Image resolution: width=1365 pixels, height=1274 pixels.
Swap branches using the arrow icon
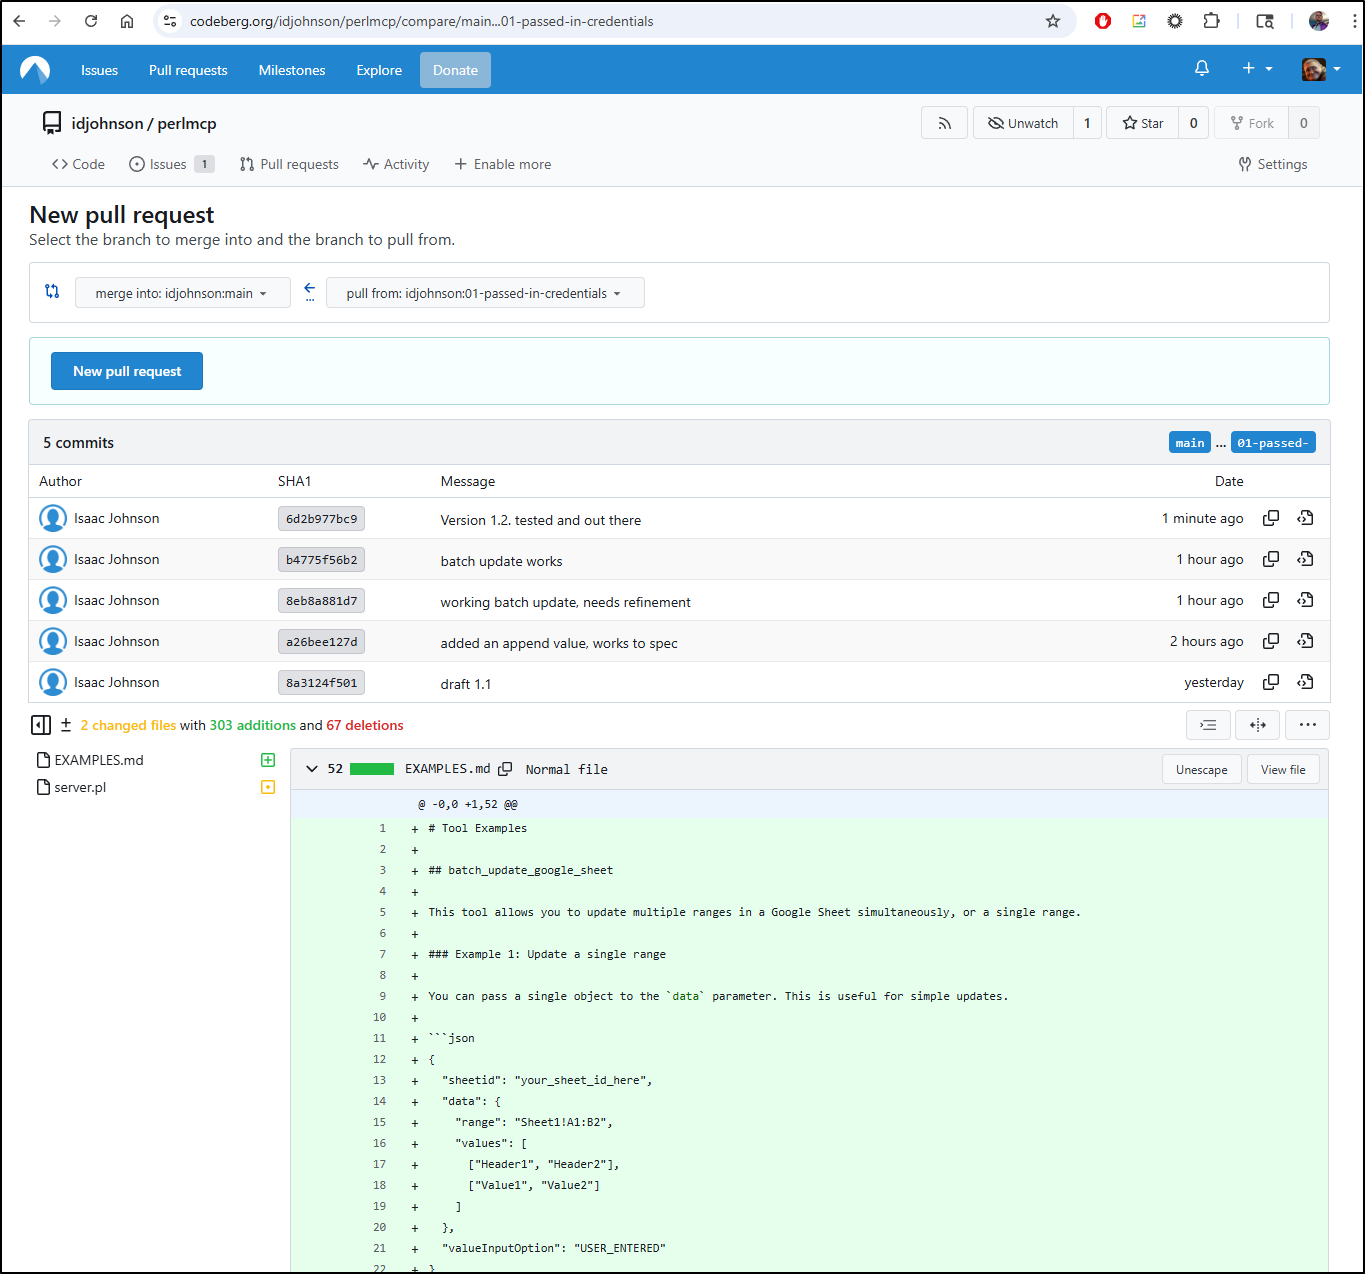pyautogui.click(x=309, y=292)
